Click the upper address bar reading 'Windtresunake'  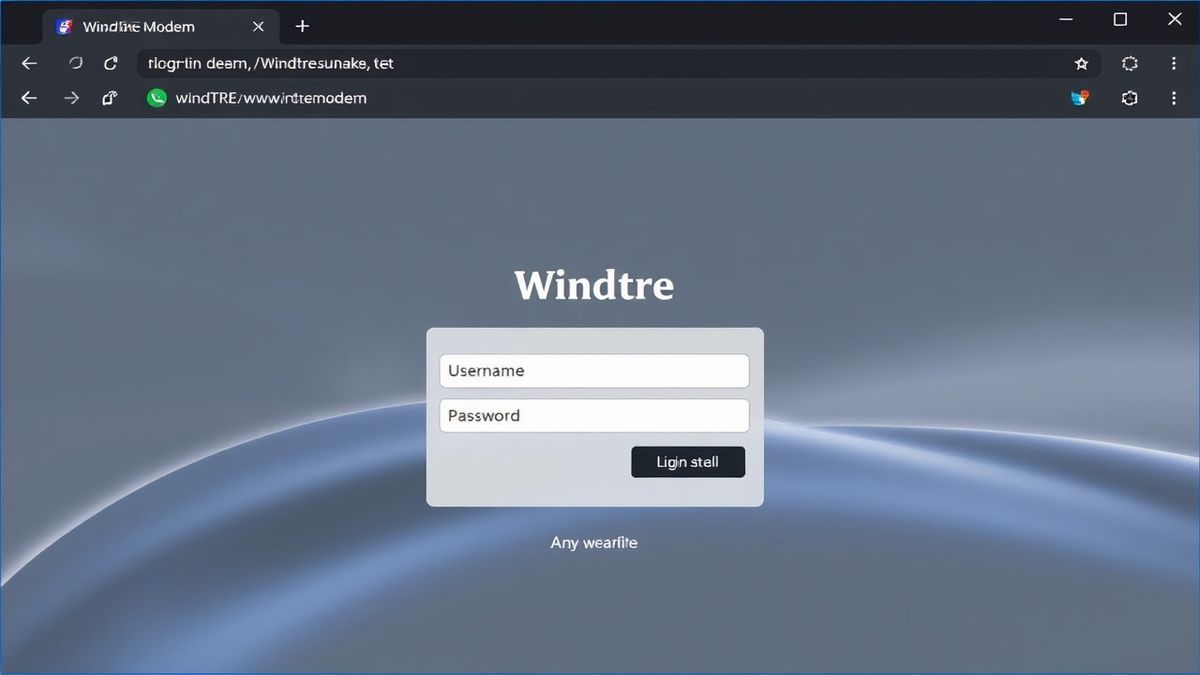(x=618, y=63)
